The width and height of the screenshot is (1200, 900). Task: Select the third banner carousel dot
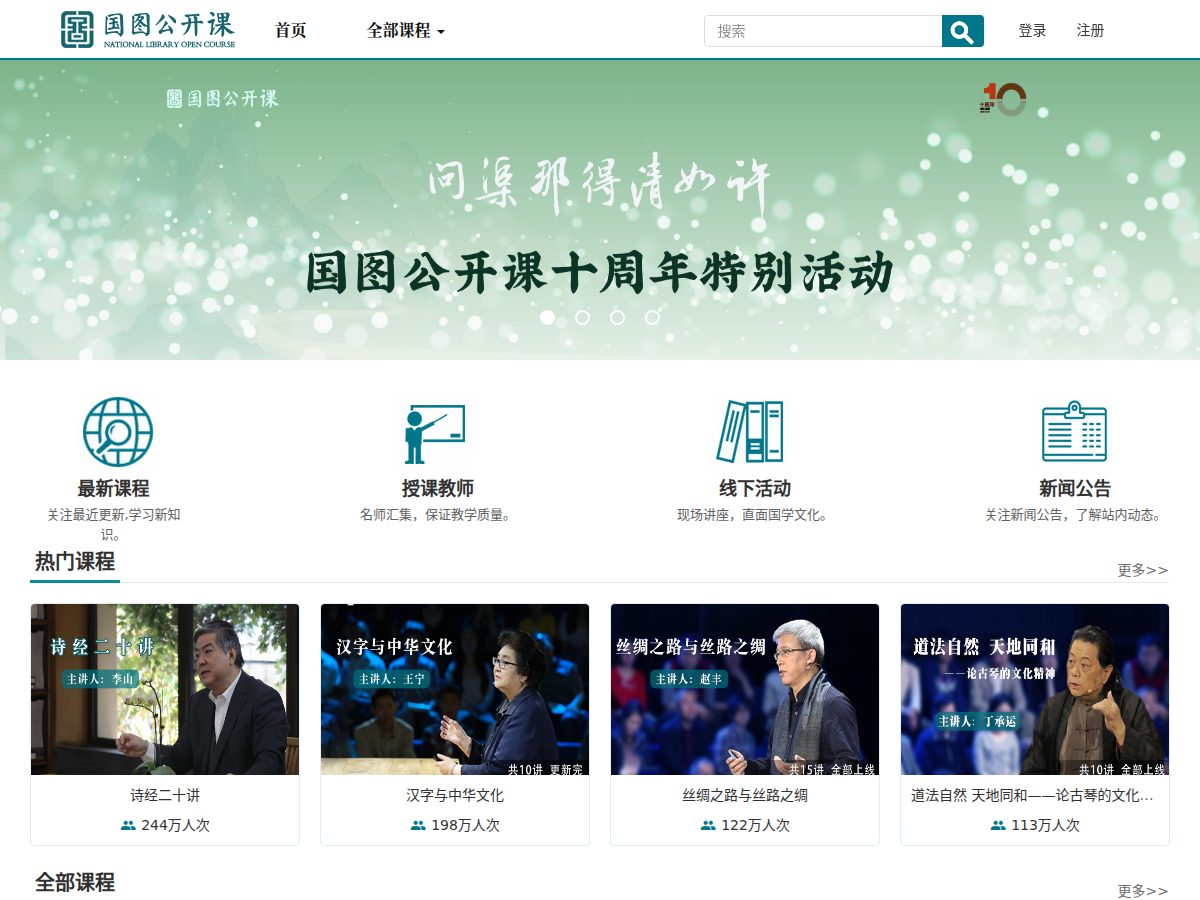click(x=617, y=317)
